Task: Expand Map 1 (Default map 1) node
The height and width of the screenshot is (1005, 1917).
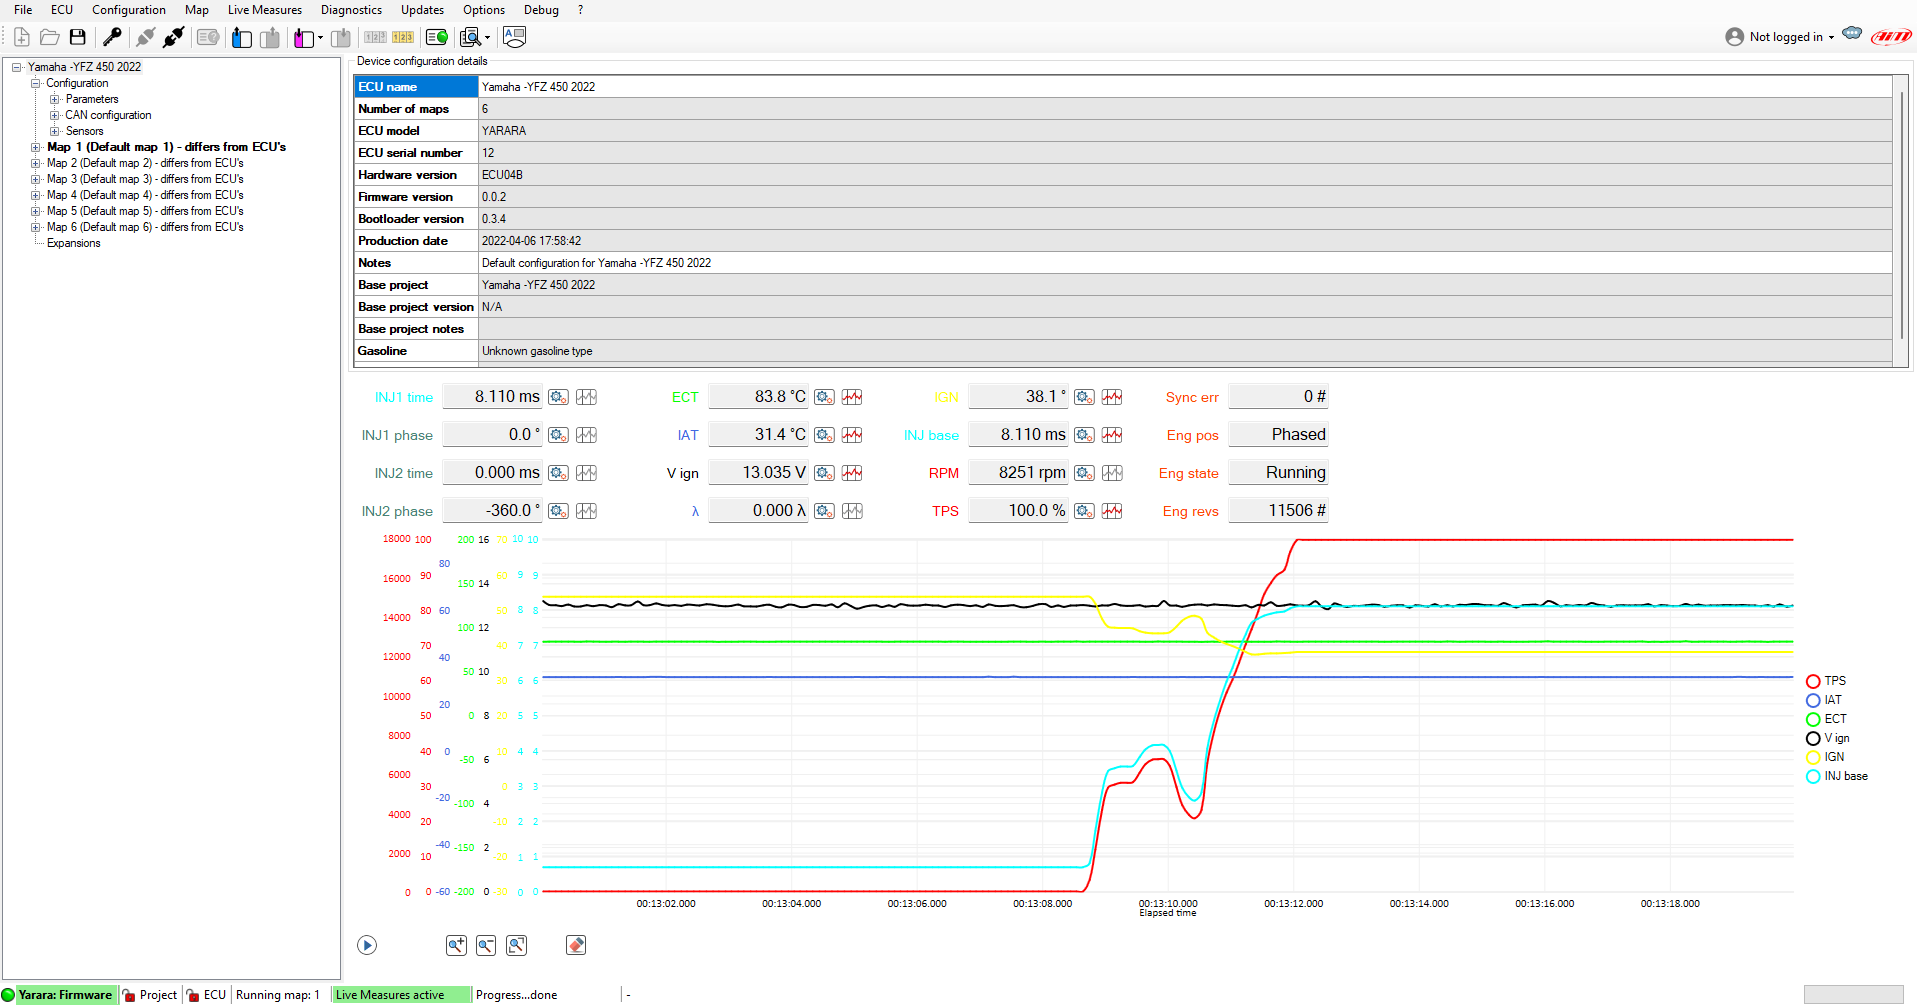Action: pos(35,147)
